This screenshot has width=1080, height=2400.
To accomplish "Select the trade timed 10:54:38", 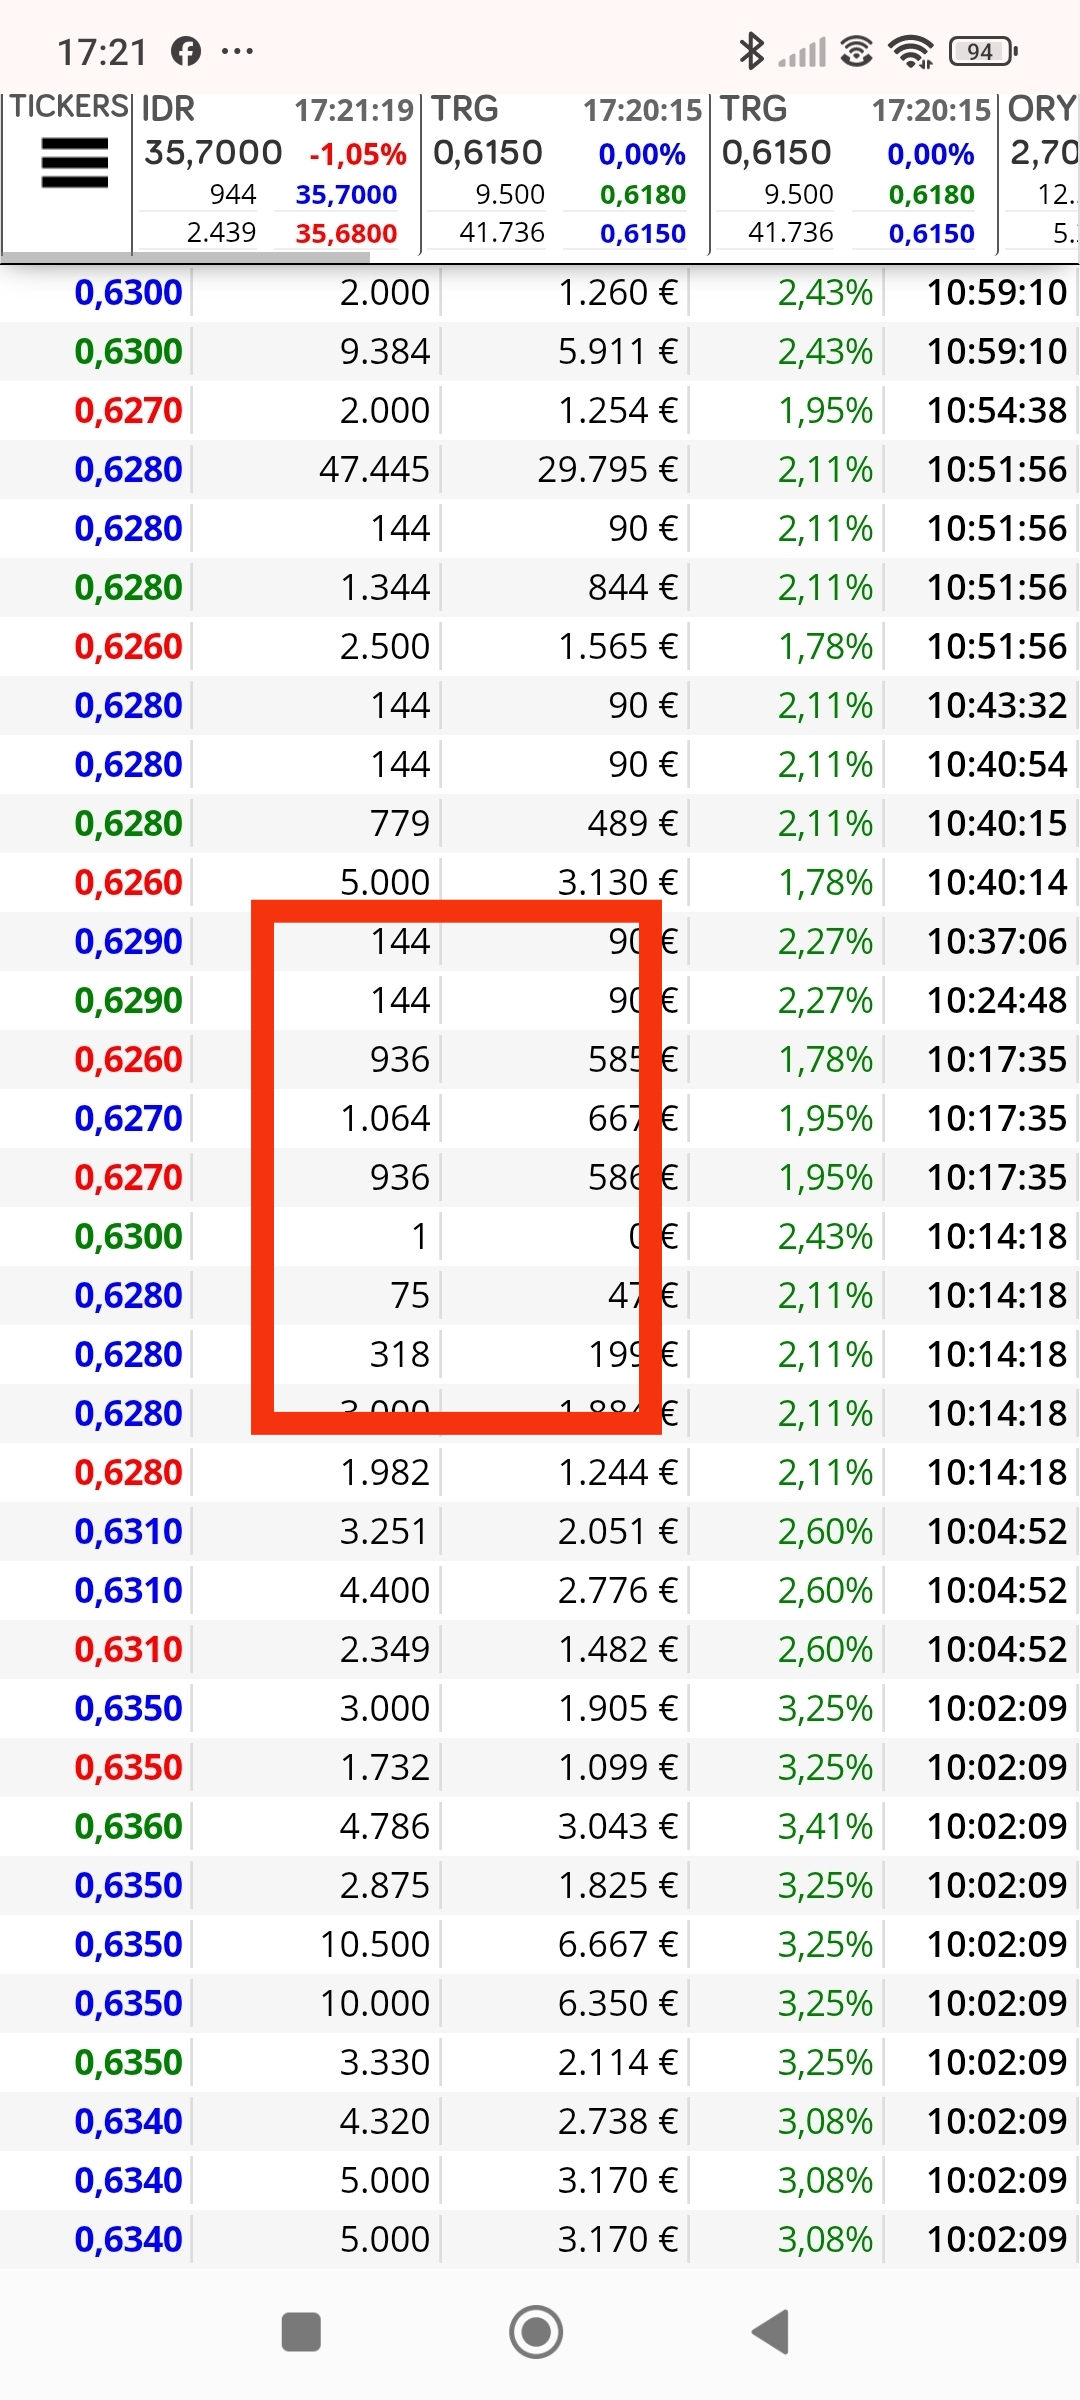I will click(540, 410).
